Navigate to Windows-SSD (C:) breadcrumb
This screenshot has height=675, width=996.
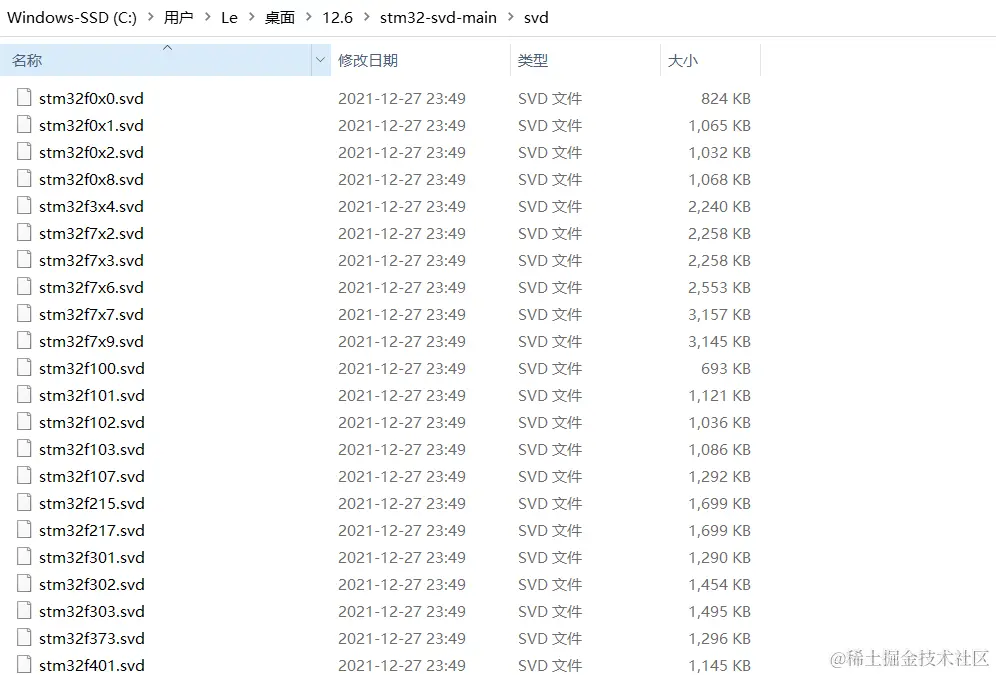(x=72, y=18)
